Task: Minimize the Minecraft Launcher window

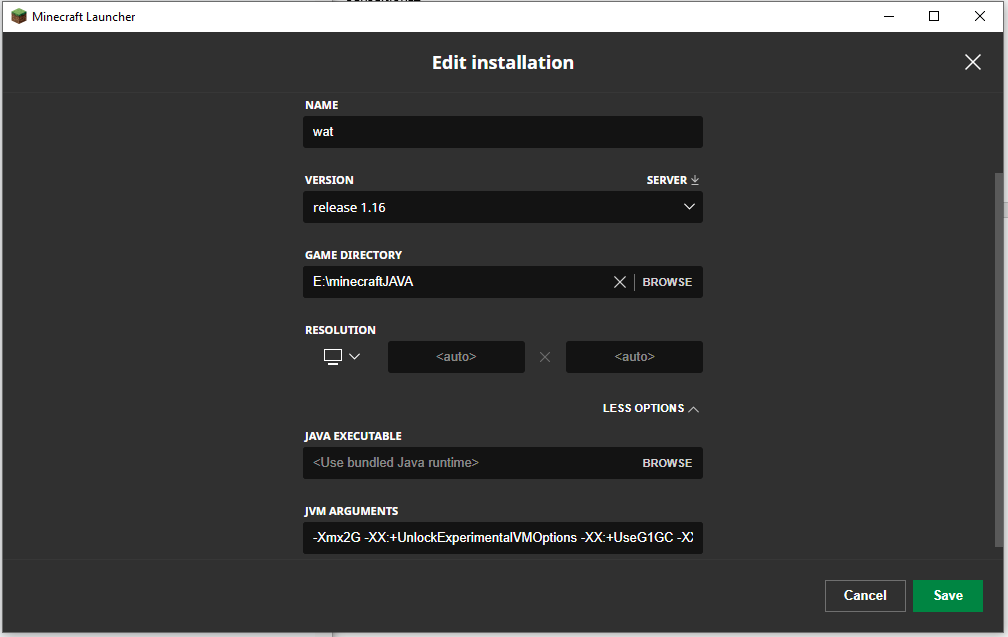Action: 889,16
